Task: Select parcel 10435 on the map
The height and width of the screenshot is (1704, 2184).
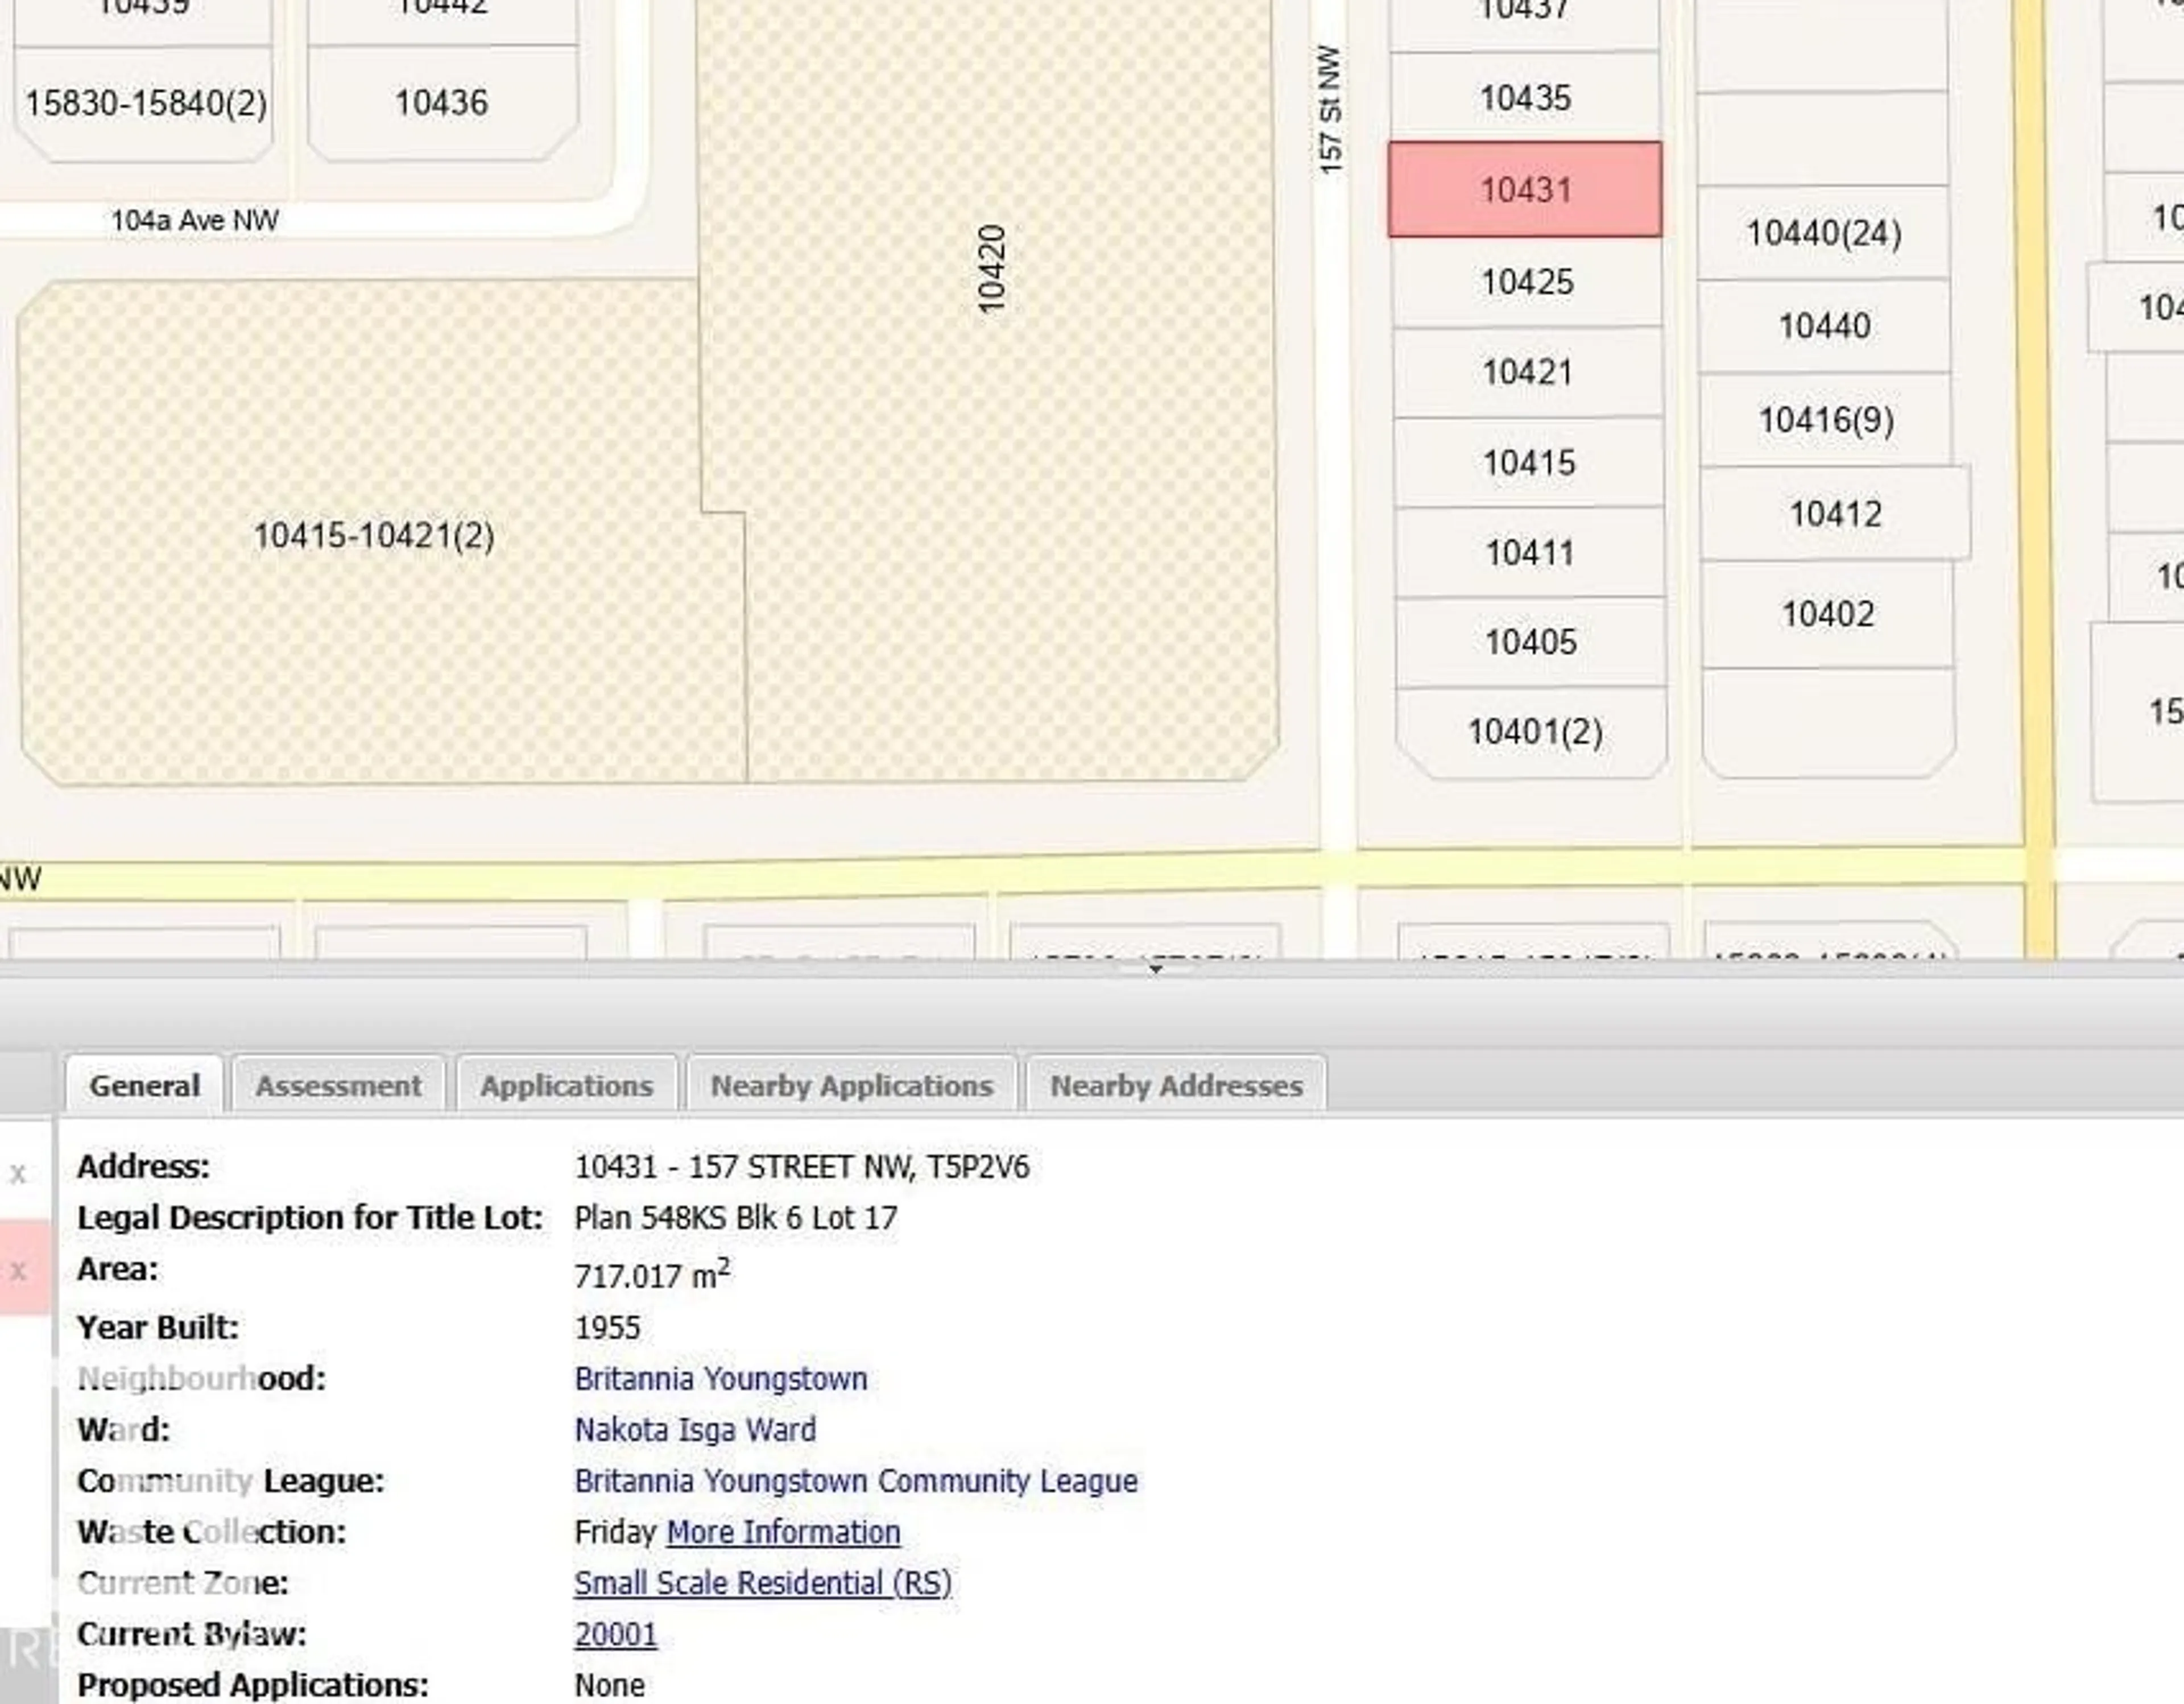Action: click(x=1524, y=98)
